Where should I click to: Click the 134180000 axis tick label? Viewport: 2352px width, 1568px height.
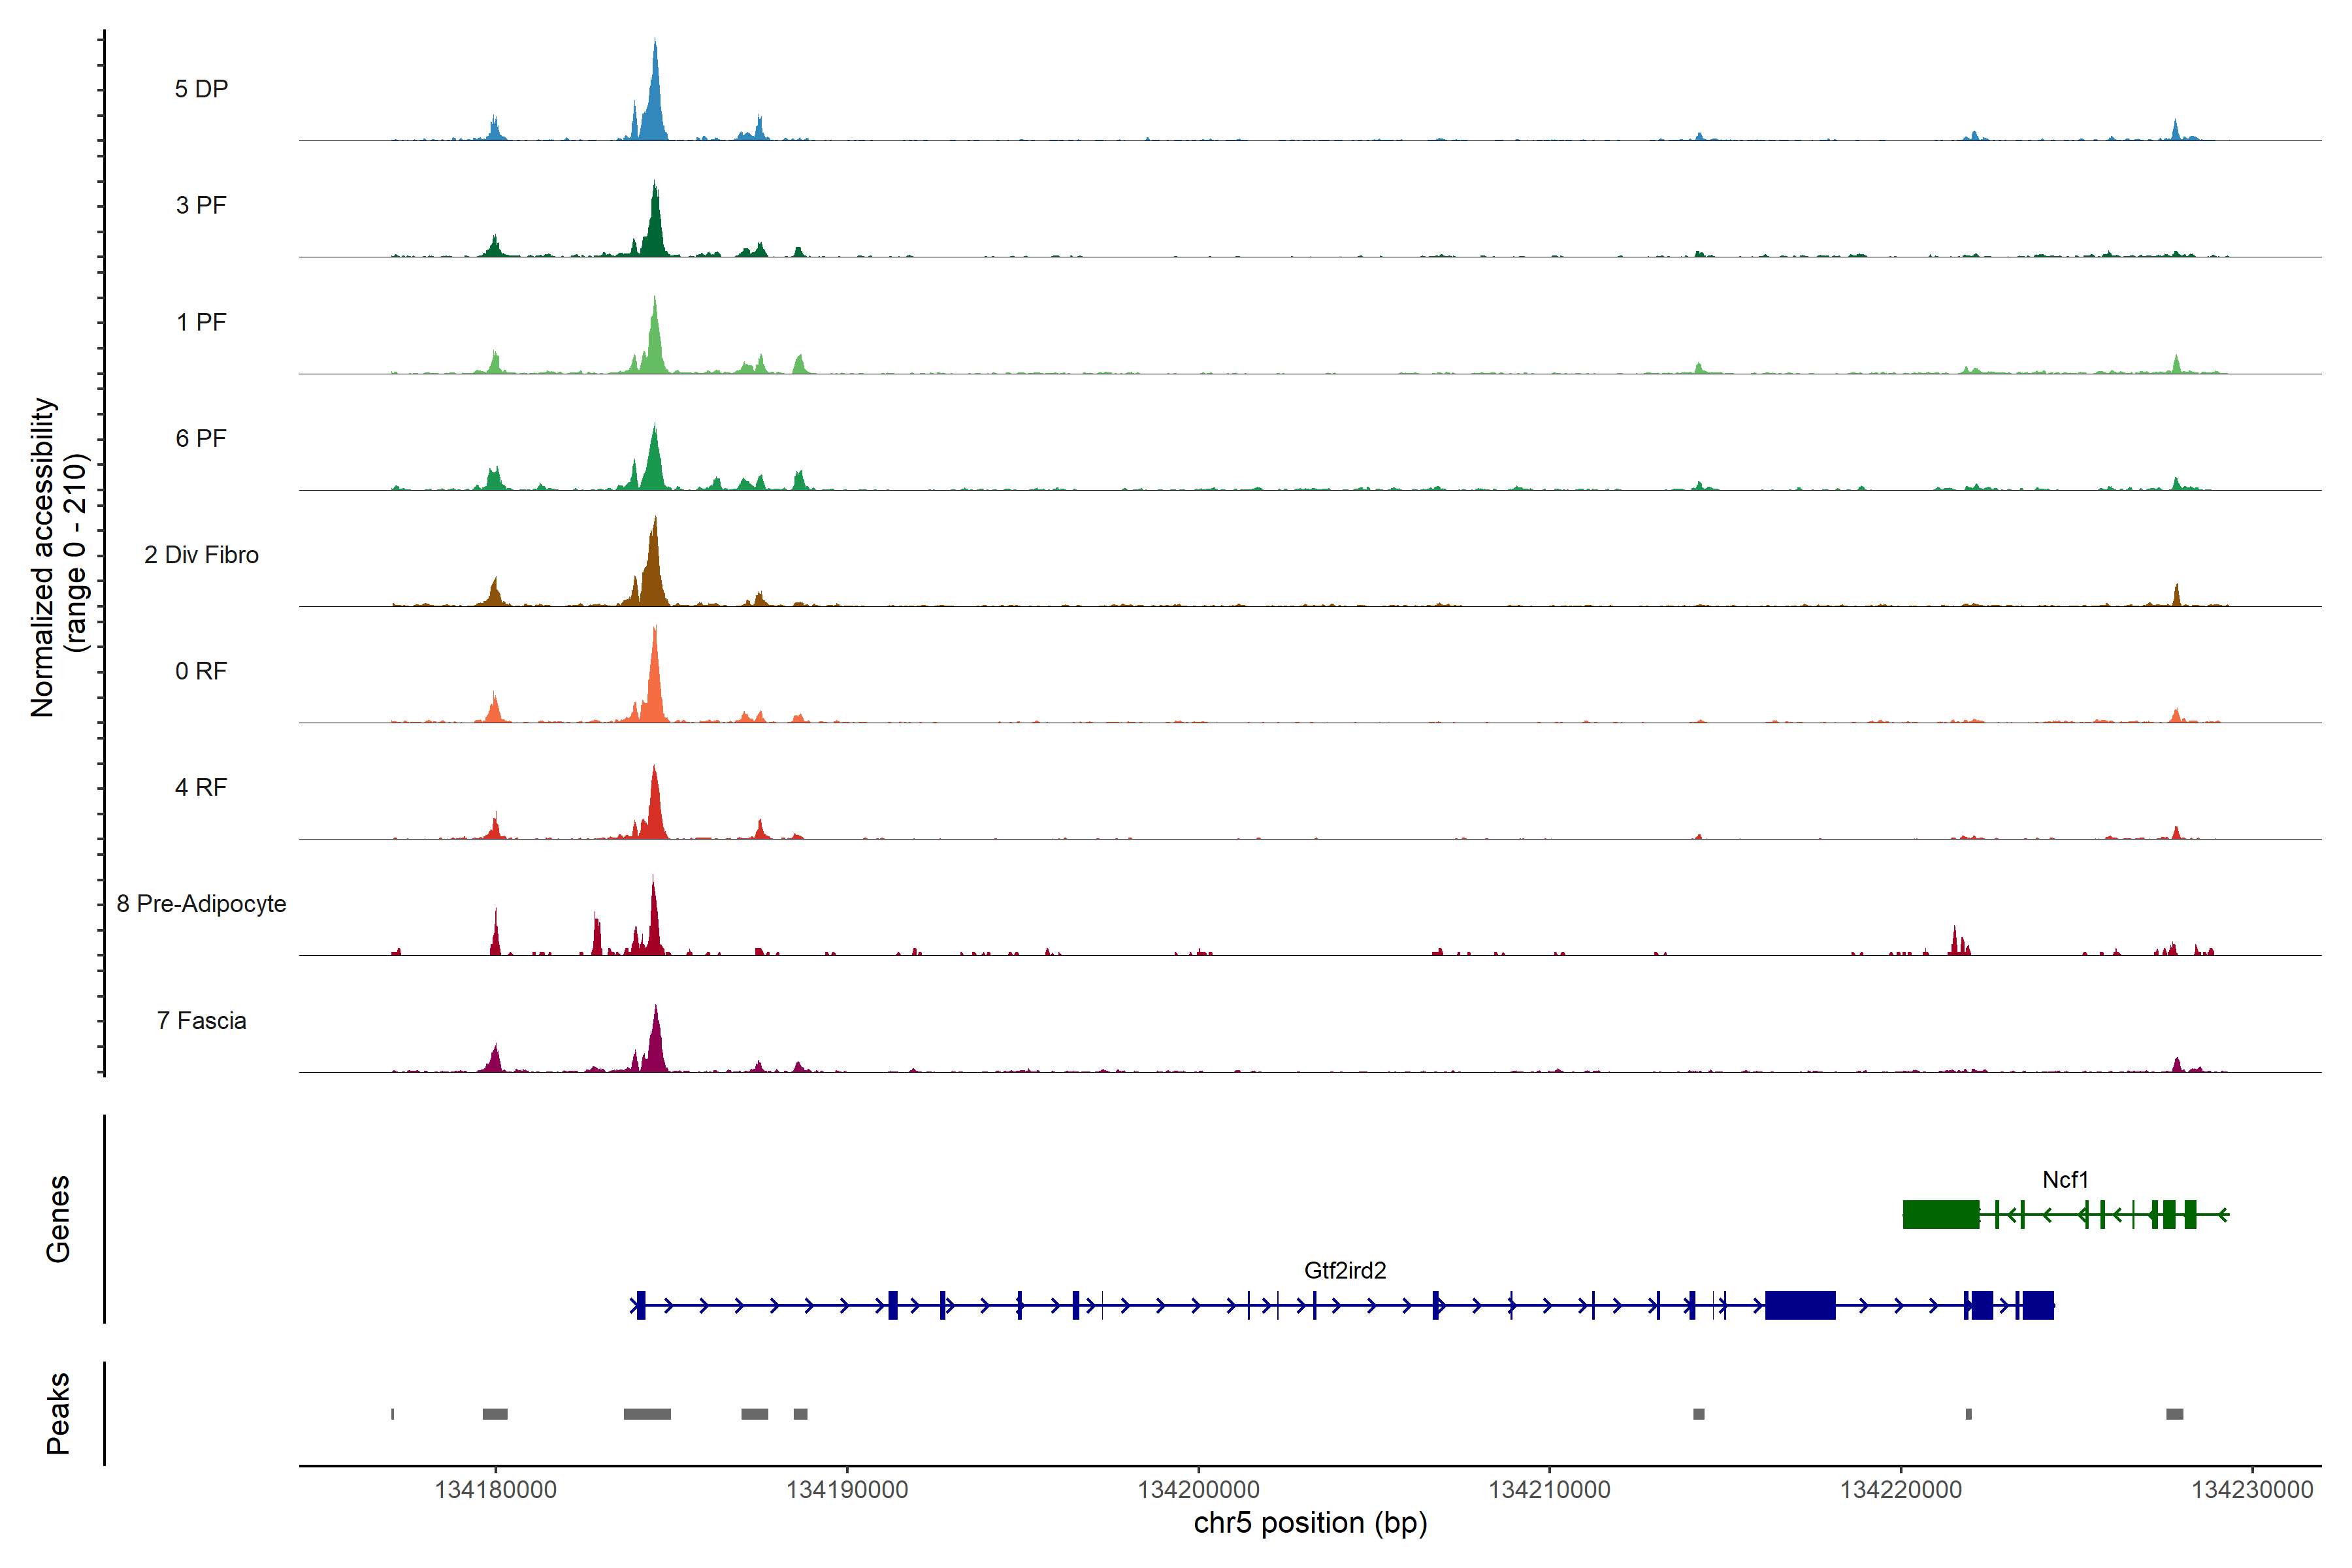click(x=495, y=1489)
